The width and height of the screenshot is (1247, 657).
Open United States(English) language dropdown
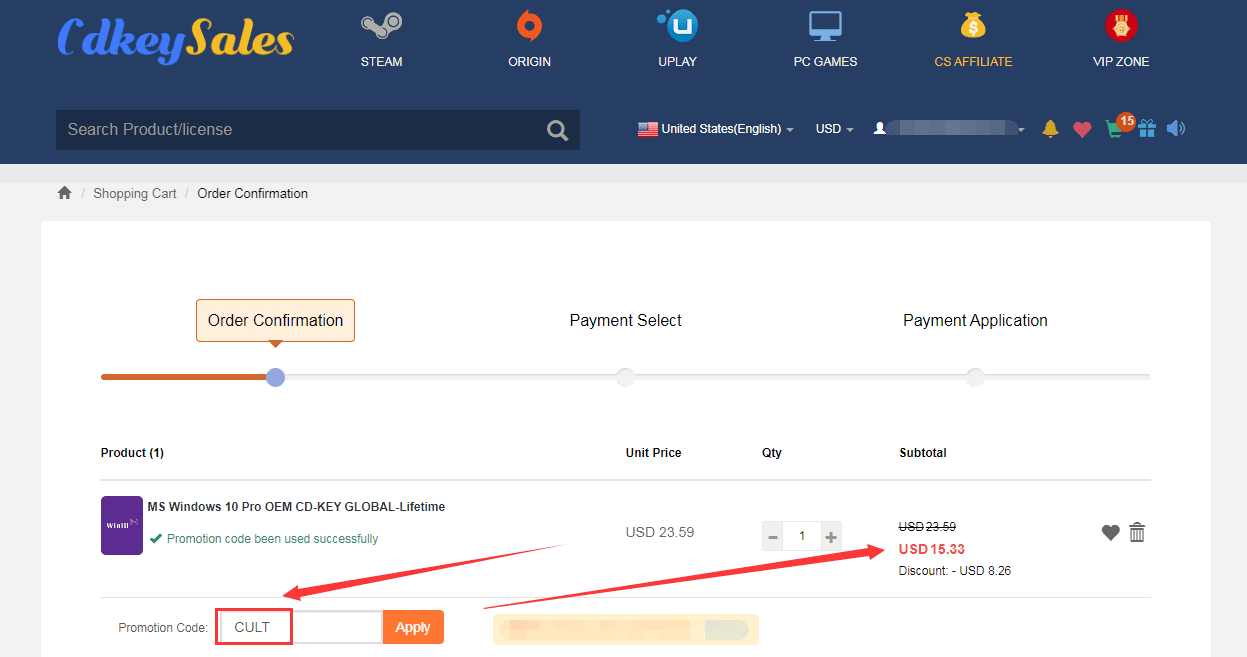(x=716, y=129)
